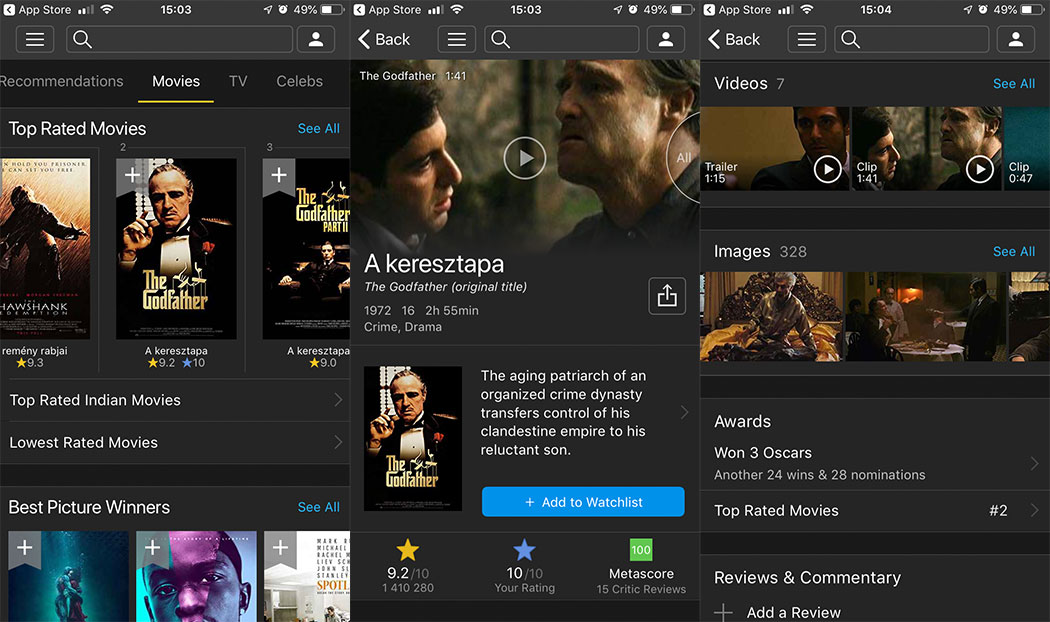The image size is (1050, 622).
Task: Tap Add to Watchlist button
Action: (x=583, y=502)
